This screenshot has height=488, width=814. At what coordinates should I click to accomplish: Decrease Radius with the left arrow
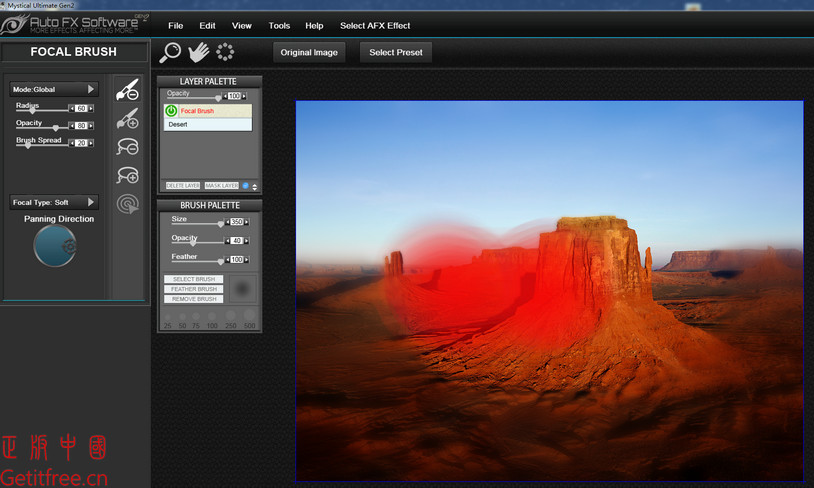pyautogui.click(x=72, y=109)
